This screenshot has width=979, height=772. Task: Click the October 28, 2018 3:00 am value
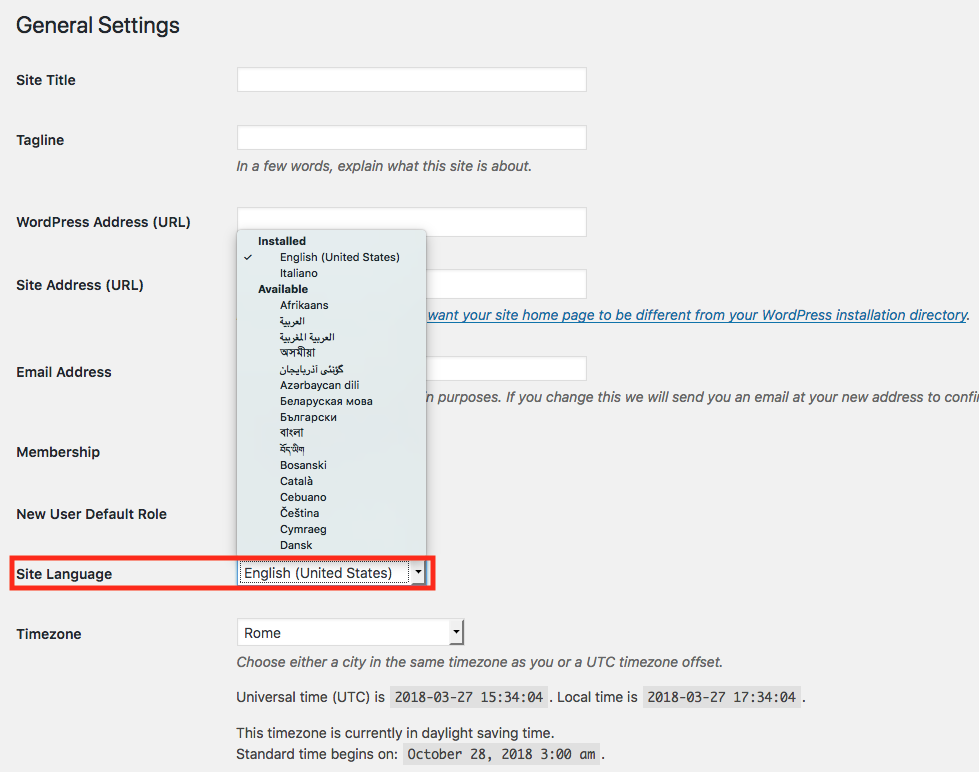pos(501,755)
